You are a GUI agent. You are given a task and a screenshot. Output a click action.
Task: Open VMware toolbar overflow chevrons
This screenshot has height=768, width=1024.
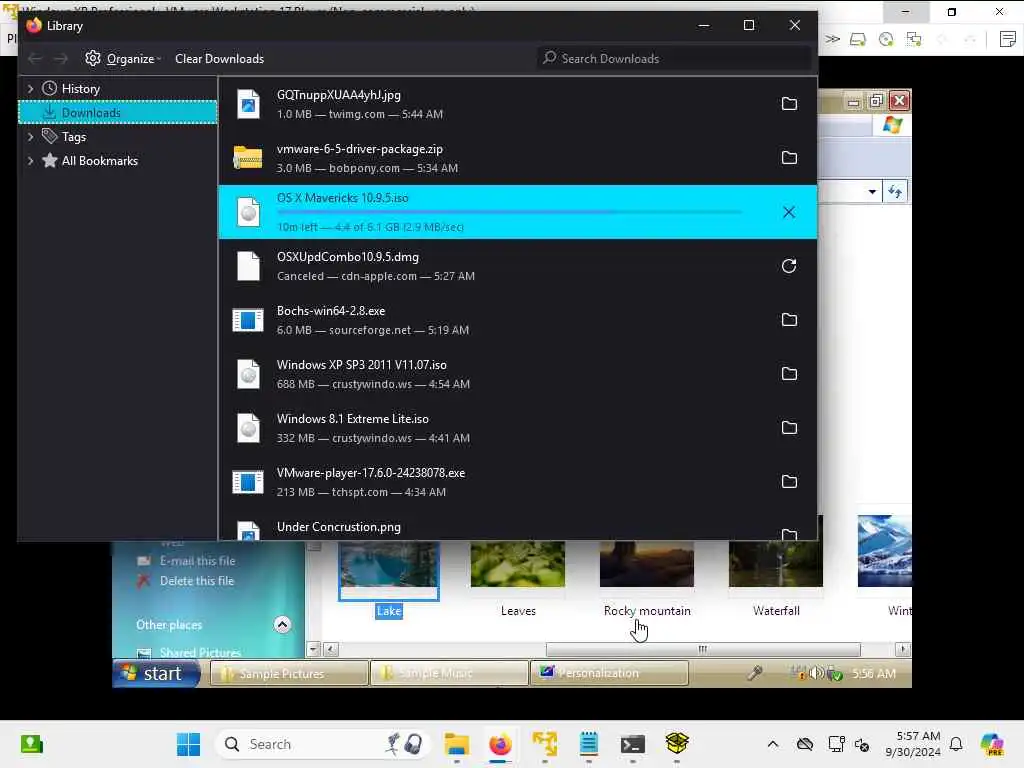832,39
